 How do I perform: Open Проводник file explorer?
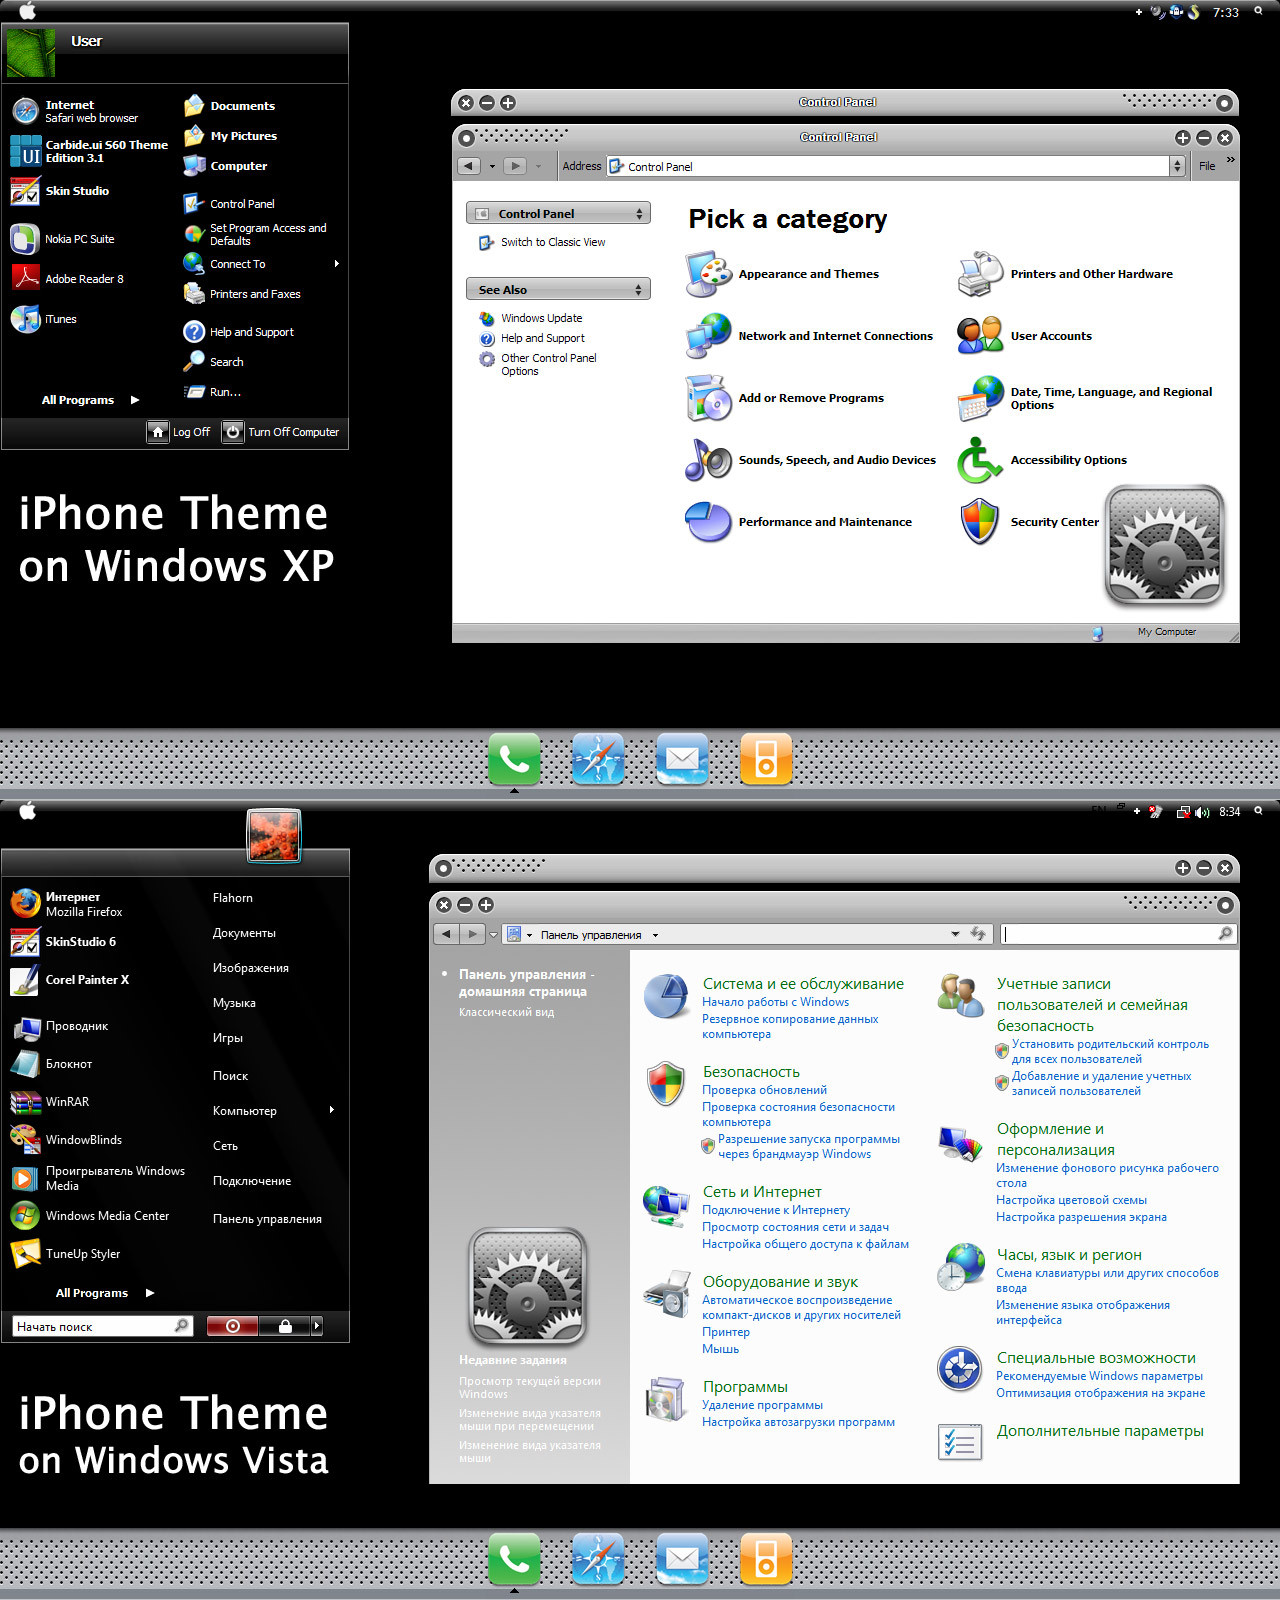pos(59,1026)
